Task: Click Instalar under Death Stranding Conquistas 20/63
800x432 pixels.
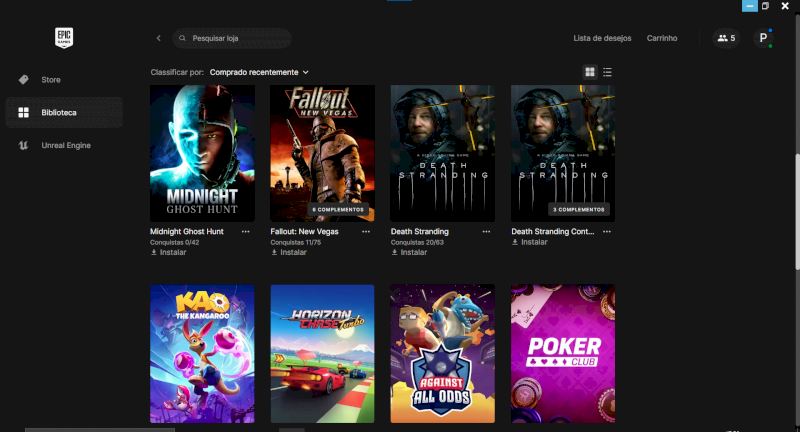Action: point(409,252)
